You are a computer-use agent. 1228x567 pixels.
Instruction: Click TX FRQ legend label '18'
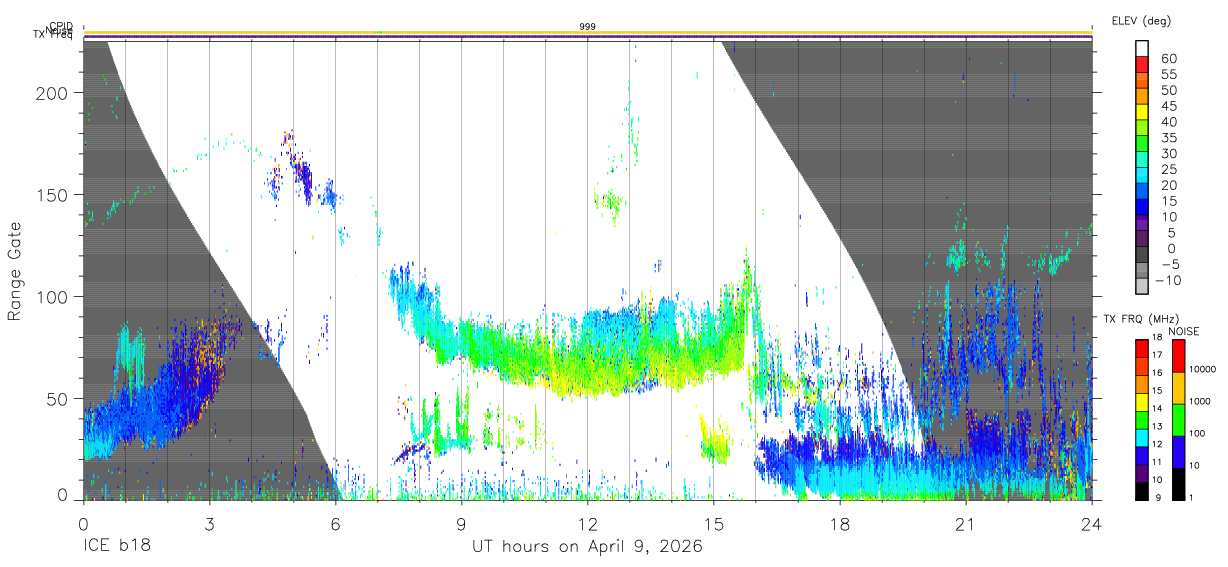[1157, 337]
